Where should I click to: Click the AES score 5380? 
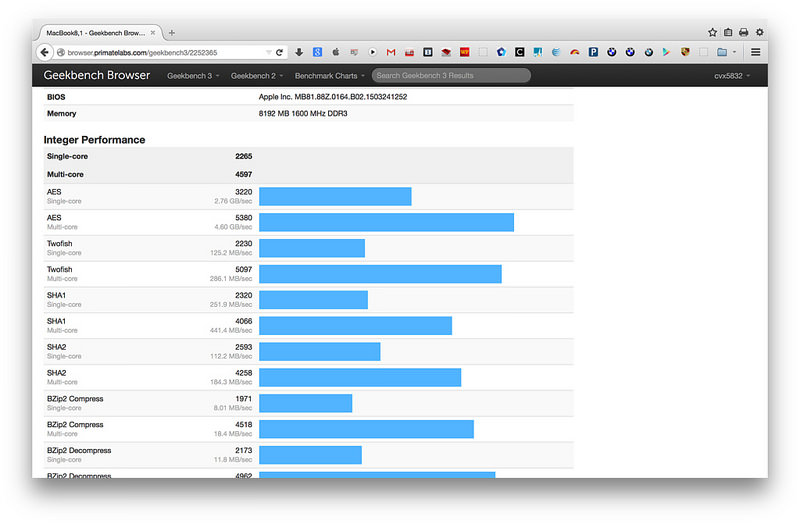(243, 217)
